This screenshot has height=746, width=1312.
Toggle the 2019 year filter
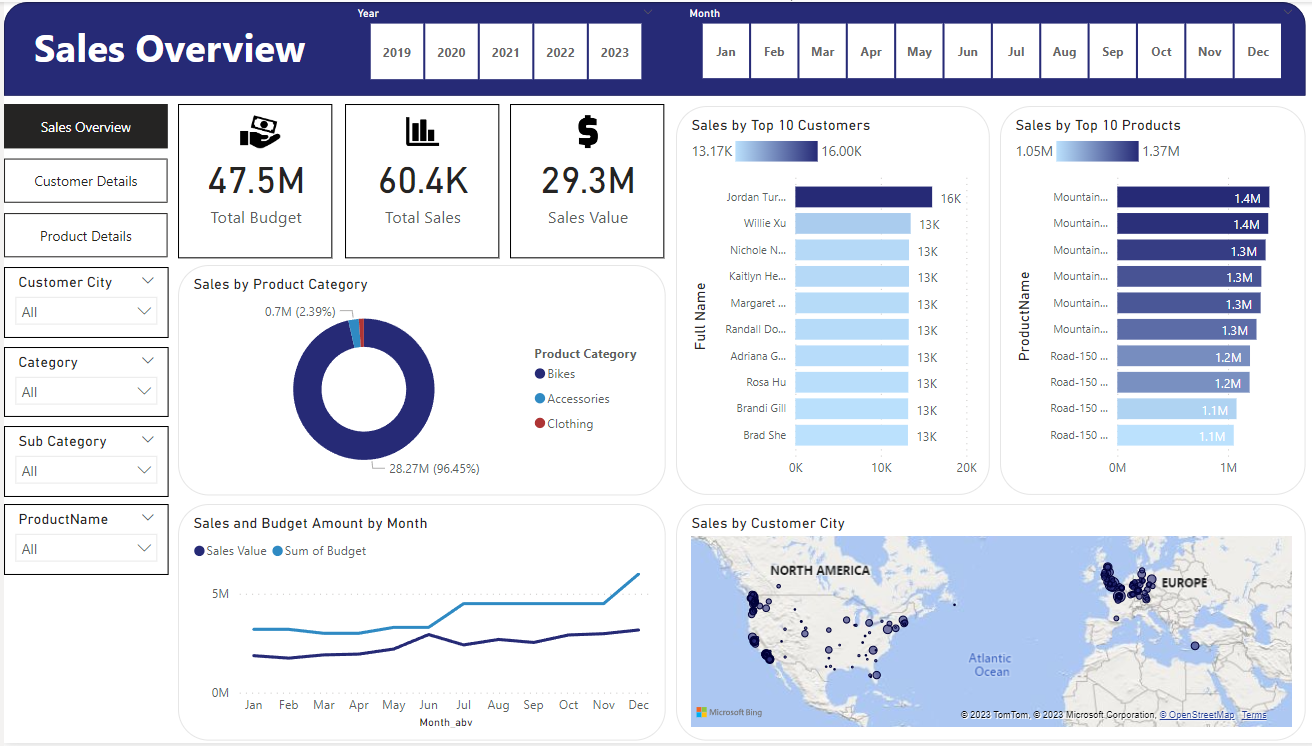click(396, 51)
